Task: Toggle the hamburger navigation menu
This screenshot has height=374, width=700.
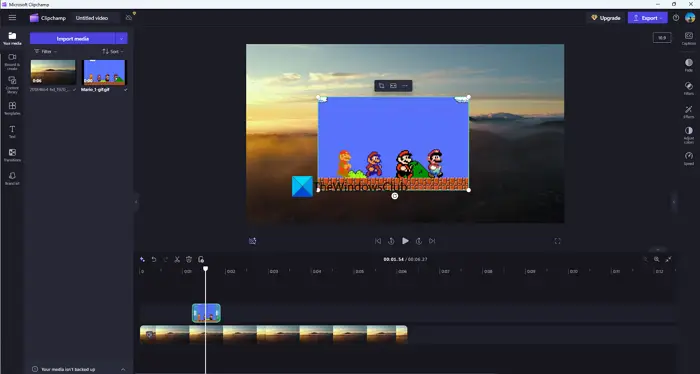Action: pos(12,18)
